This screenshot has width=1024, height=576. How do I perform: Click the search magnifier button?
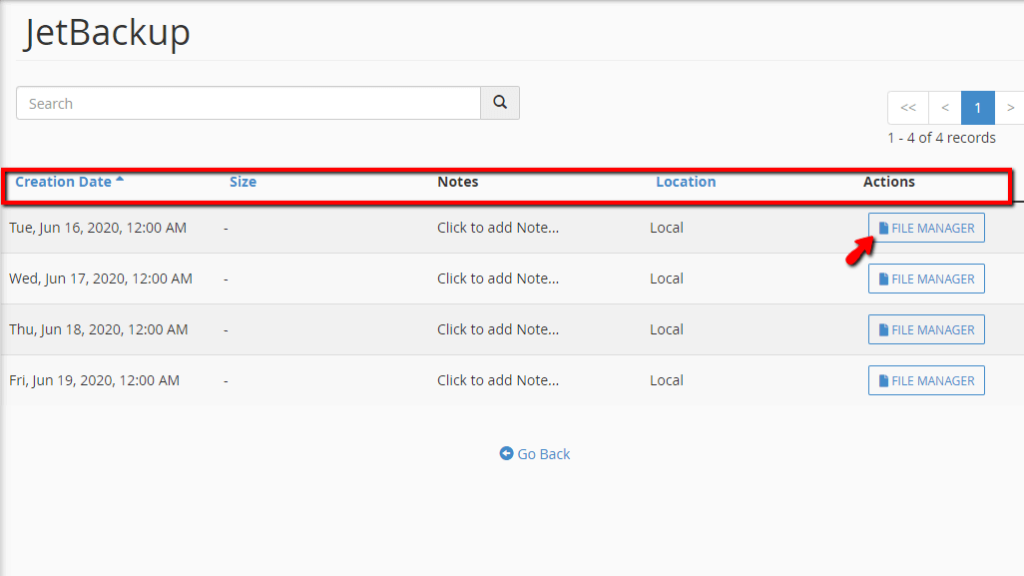point(500,103)
